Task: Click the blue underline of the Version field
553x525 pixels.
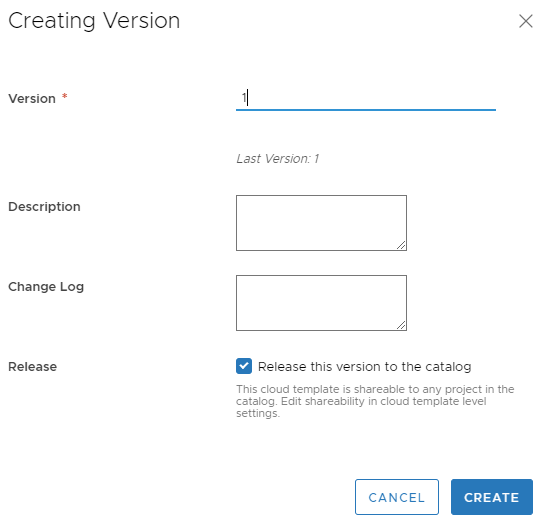Action: click(366, 110)
